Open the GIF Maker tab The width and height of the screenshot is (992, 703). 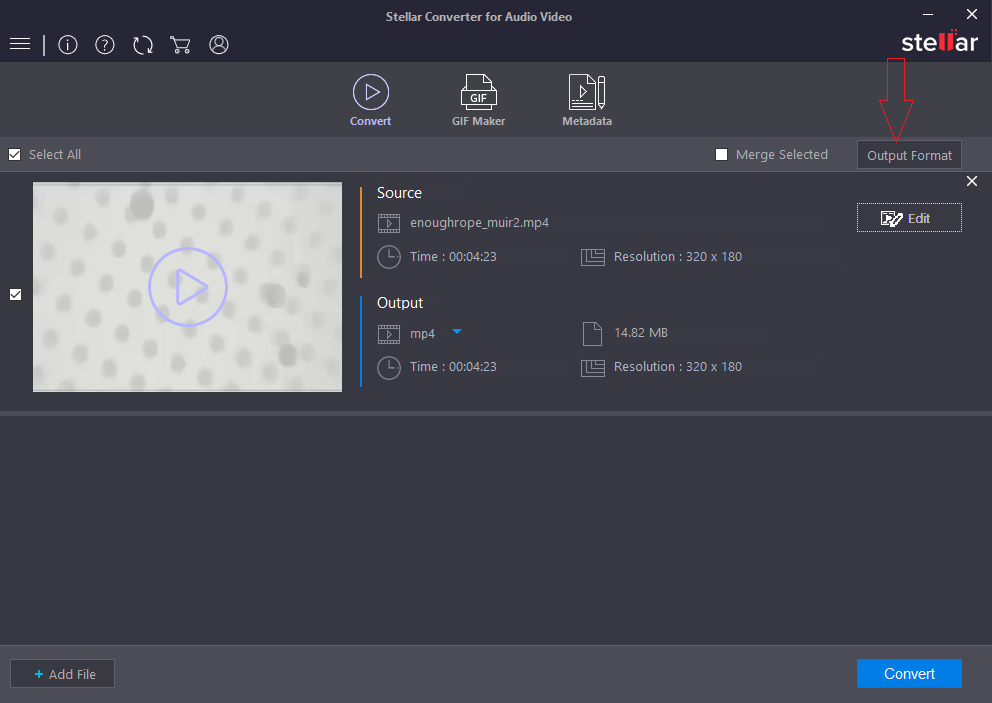[478, 101]
